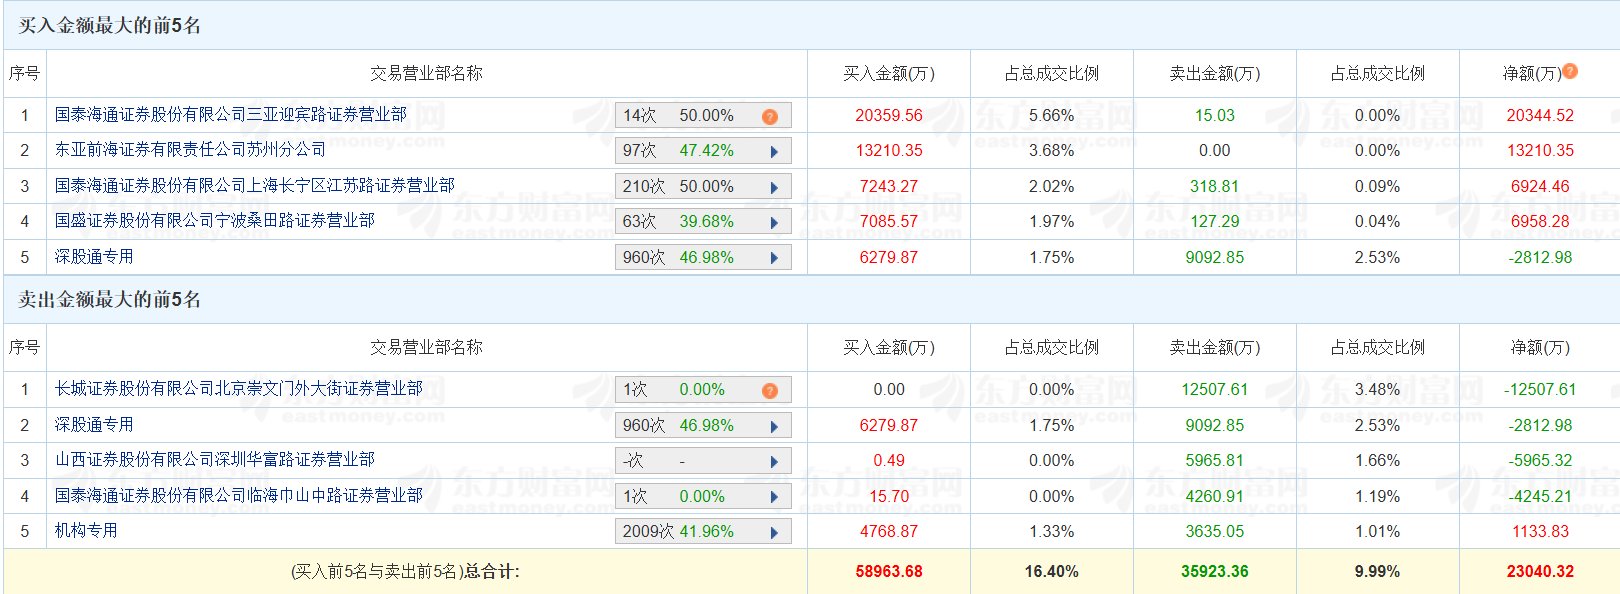Click 机构专用 in the sell table
This screenshot has height=594, width=1620.
[86, 531]
